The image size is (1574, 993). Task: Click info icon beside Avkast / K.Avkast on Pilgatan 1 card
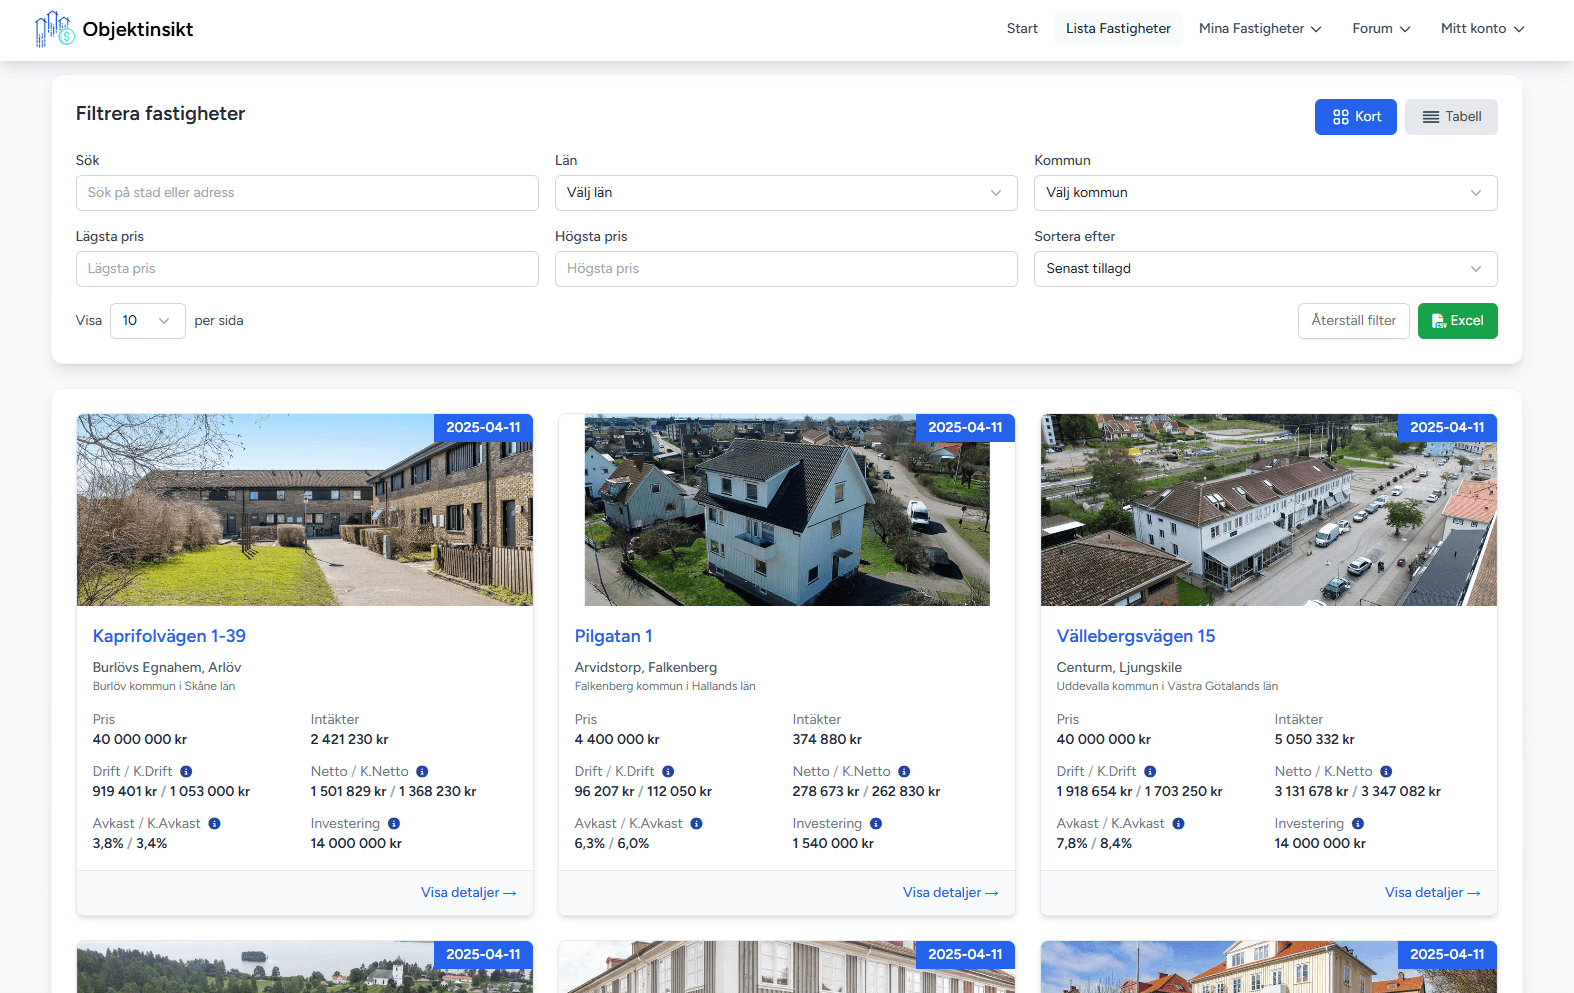696,823
